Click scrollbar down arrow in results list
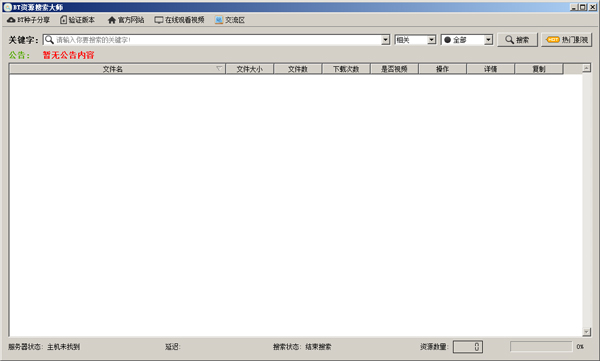 pos(586,332)
